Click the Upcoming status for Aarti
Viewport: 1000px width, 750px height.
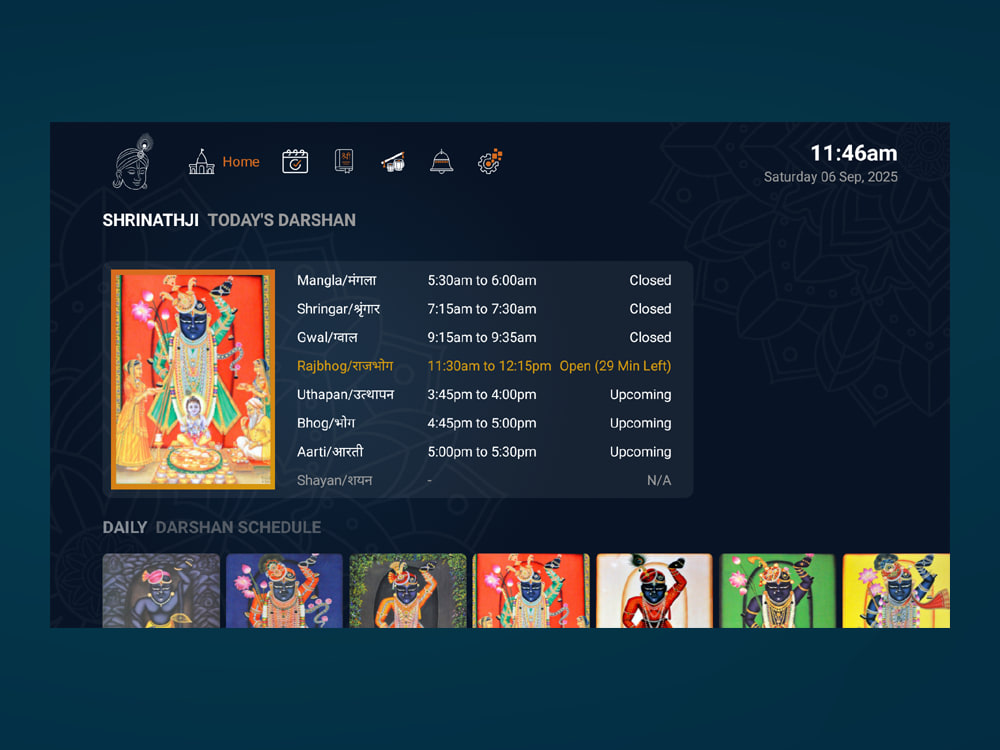[640, 452]
